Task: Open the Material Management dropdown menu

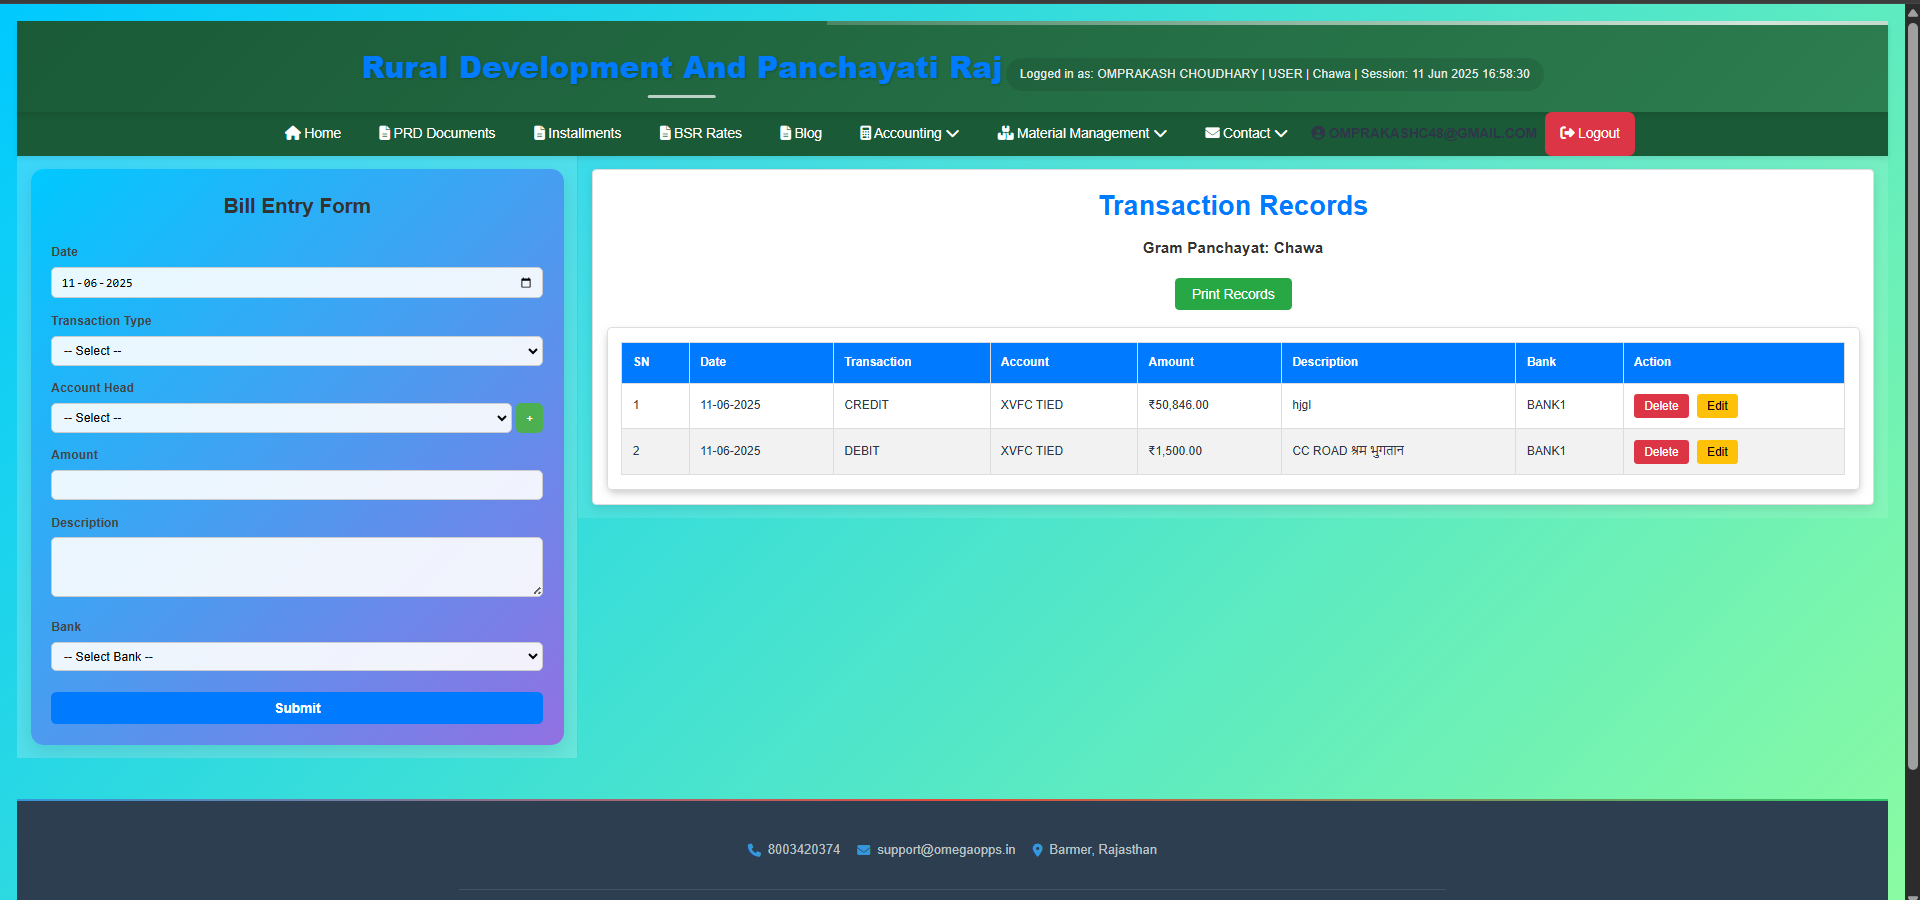Action: (1080, 133)
